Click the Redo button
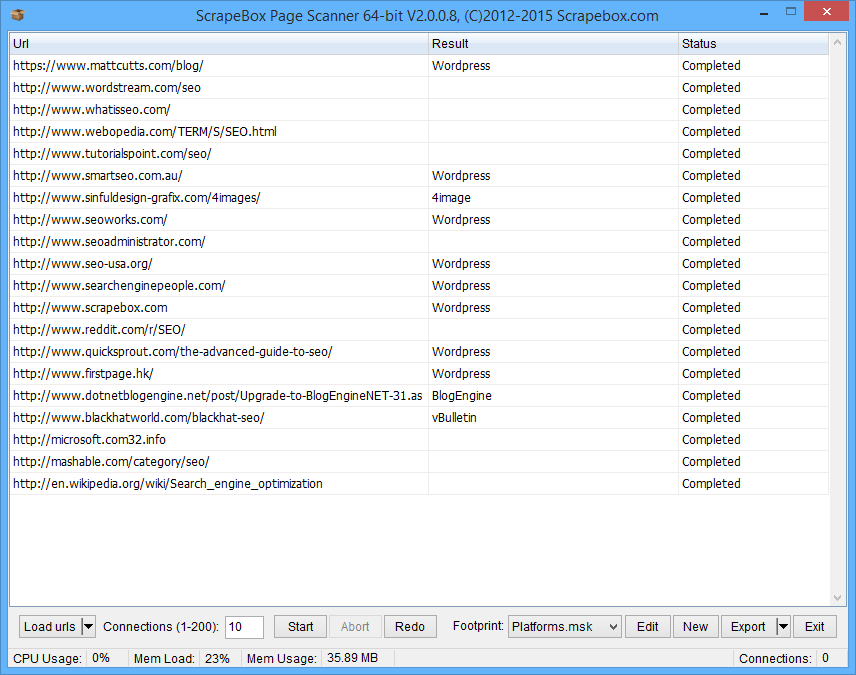Image resolution: width=856 pixels, height=675 pixels. coord(410,627)
